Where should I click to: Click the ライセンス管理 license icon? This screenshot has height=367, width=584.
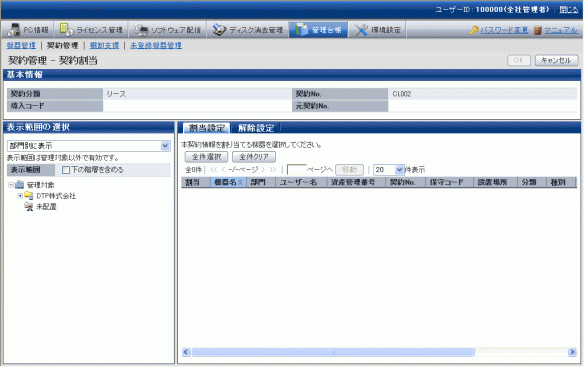click(x=66, y=29)
